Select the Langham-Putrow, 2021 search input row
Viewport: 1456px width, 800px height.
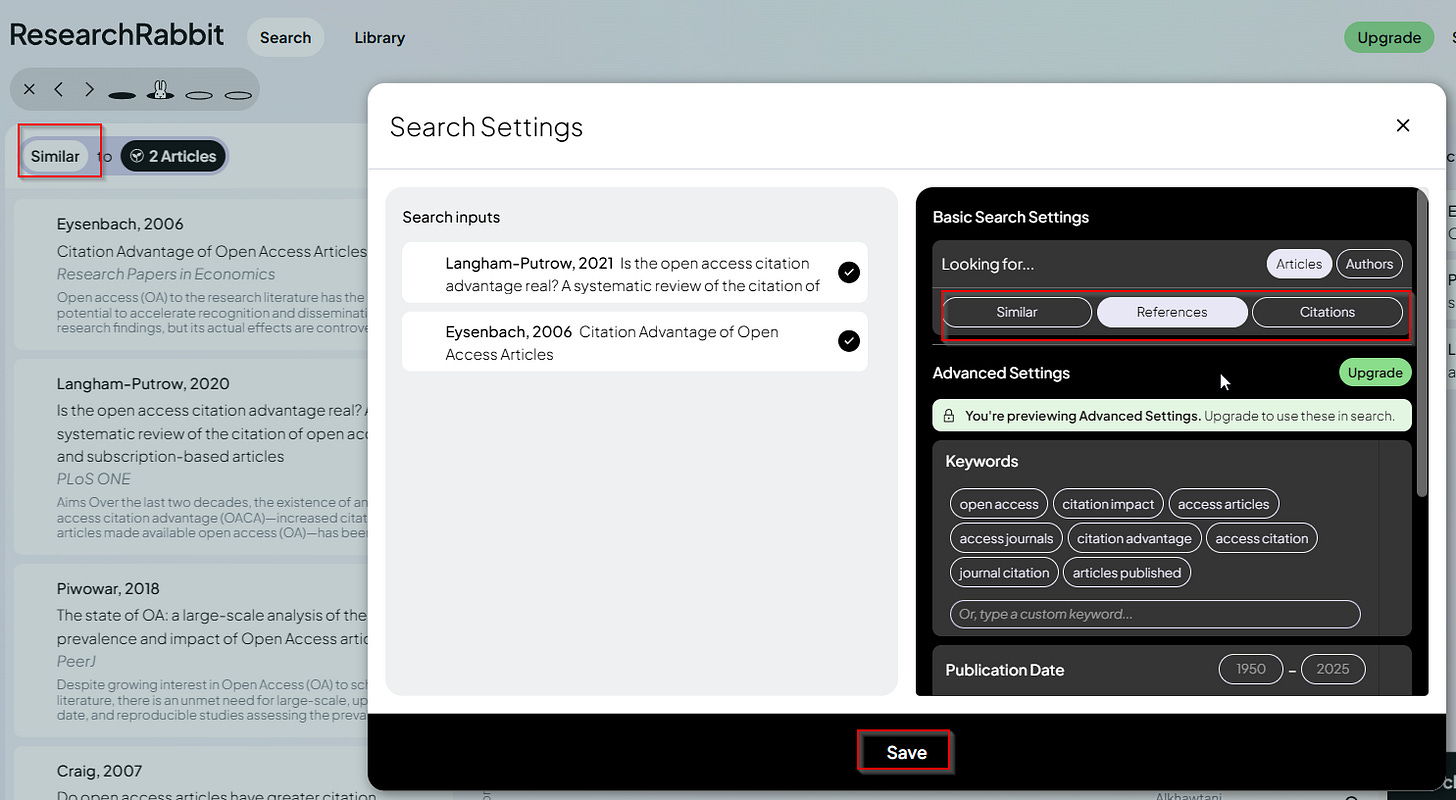[x=635, y=273]
